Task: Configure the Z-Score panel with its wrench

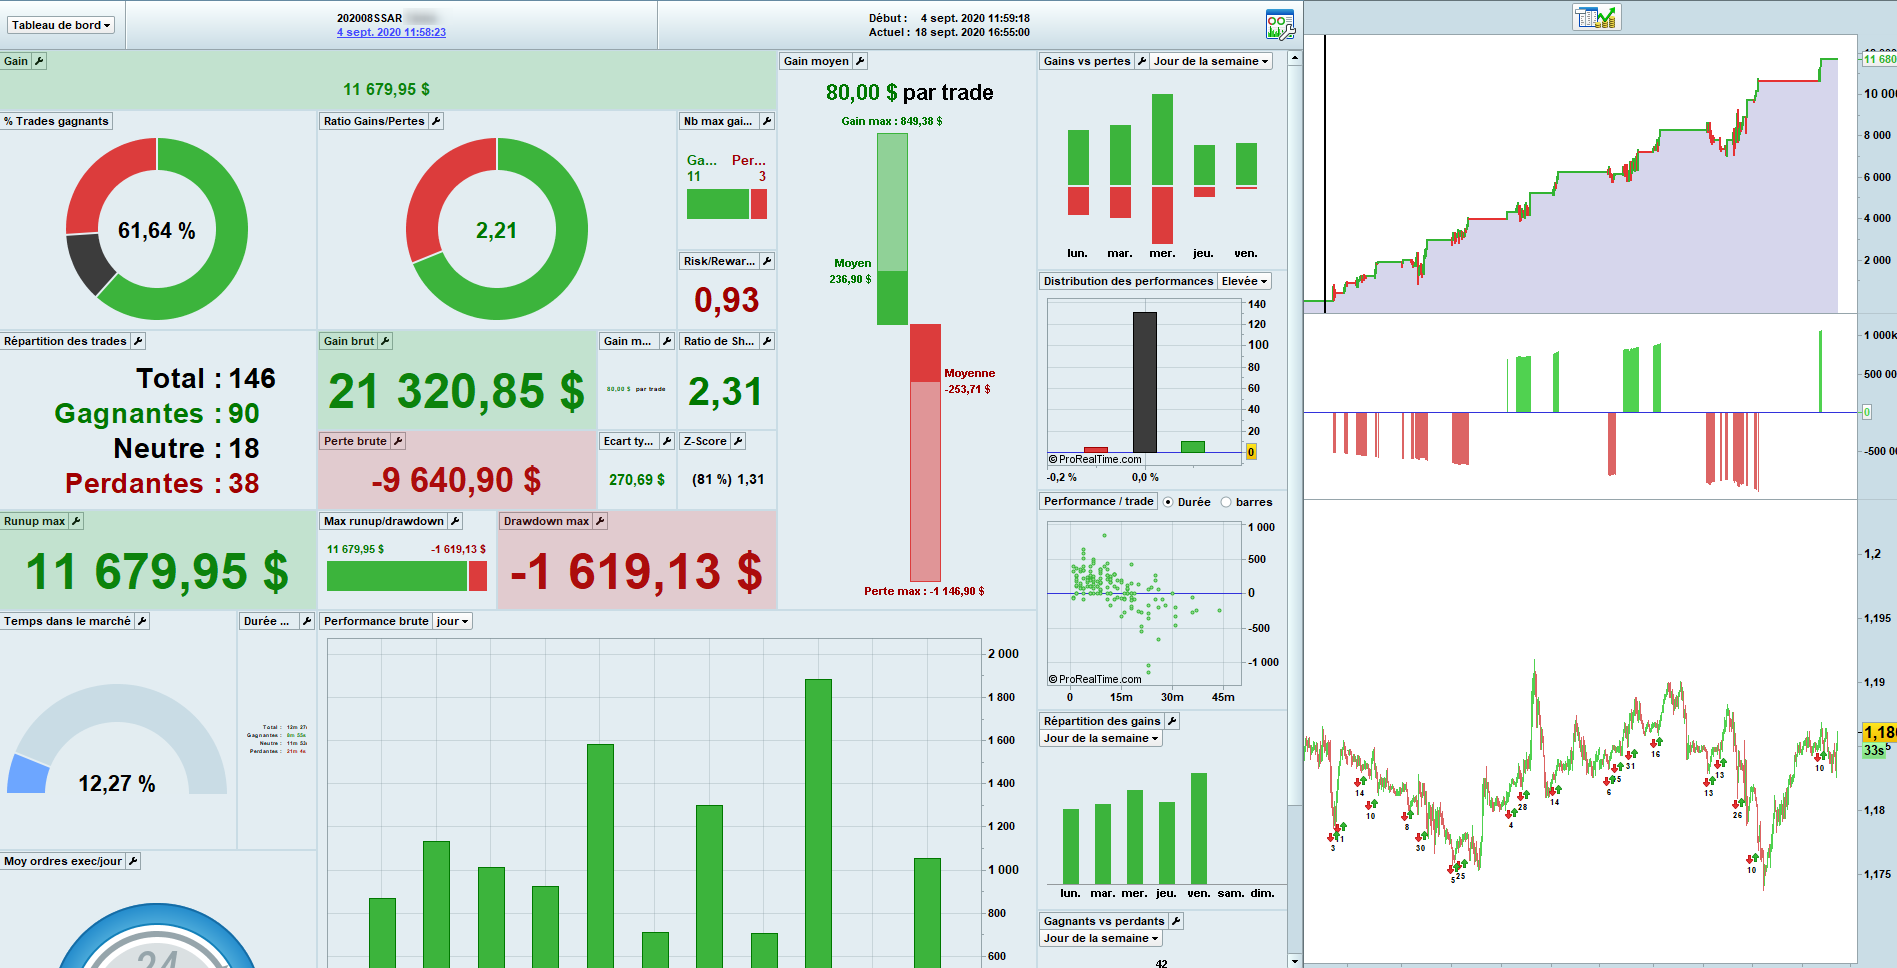Action: [738, 441]
